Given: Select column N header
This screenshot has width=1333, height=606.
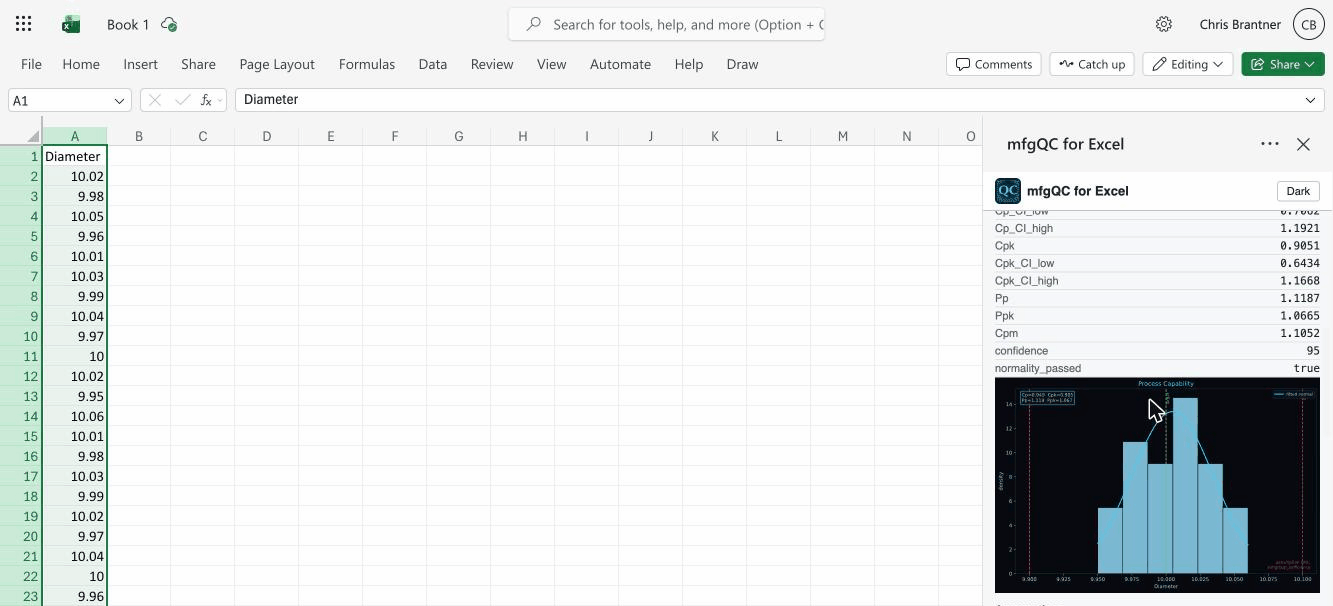Looking at the screenshot, I should pyautogui.click(x=907, y=136).
